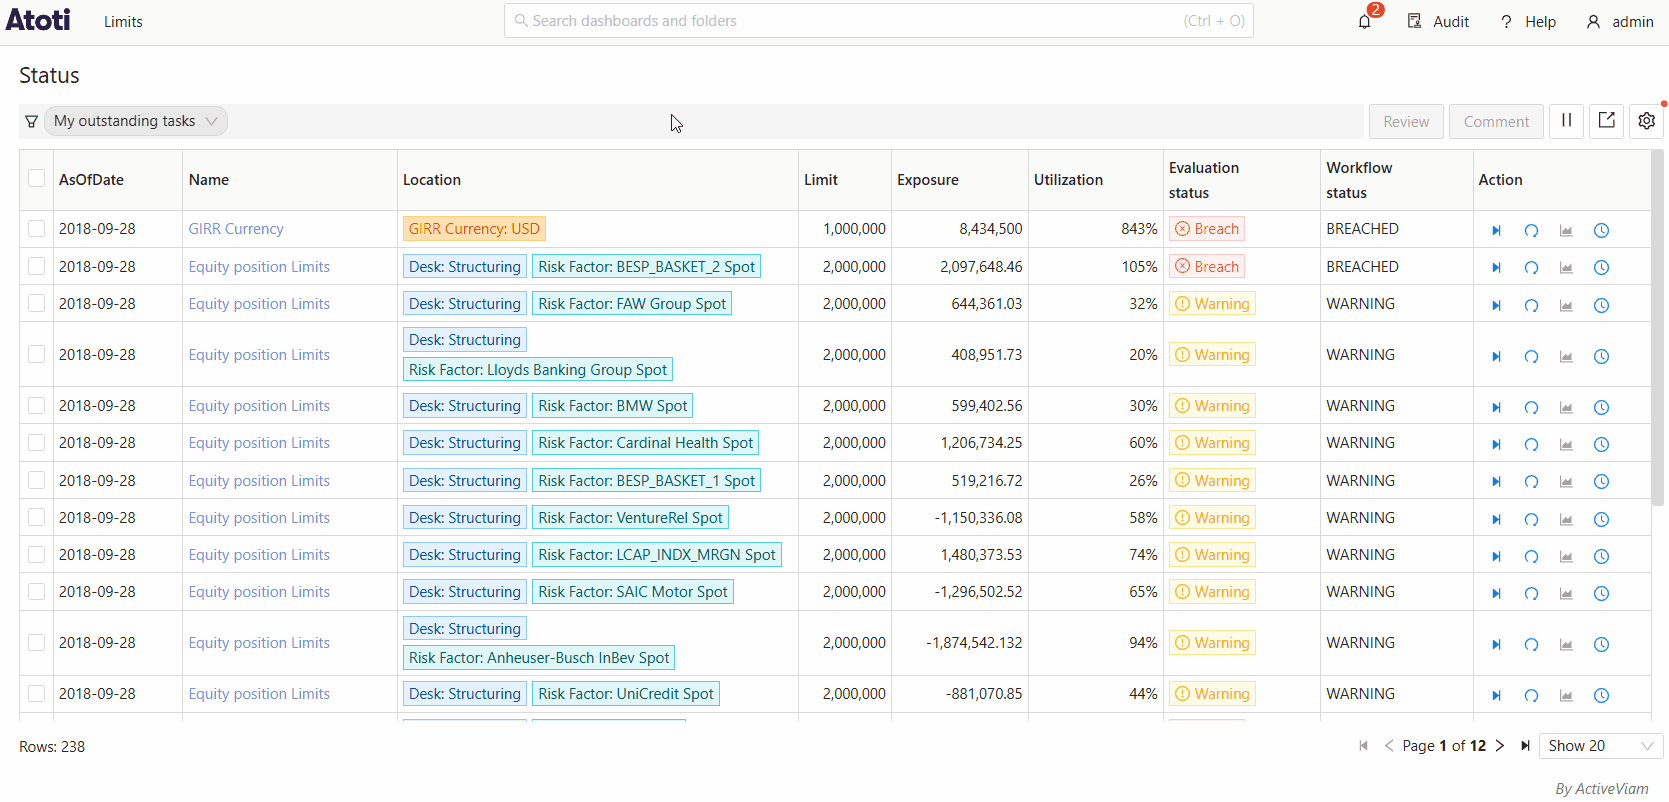
Task: Check the GIRR Currency row checkbox
Action: pos(37,229)
